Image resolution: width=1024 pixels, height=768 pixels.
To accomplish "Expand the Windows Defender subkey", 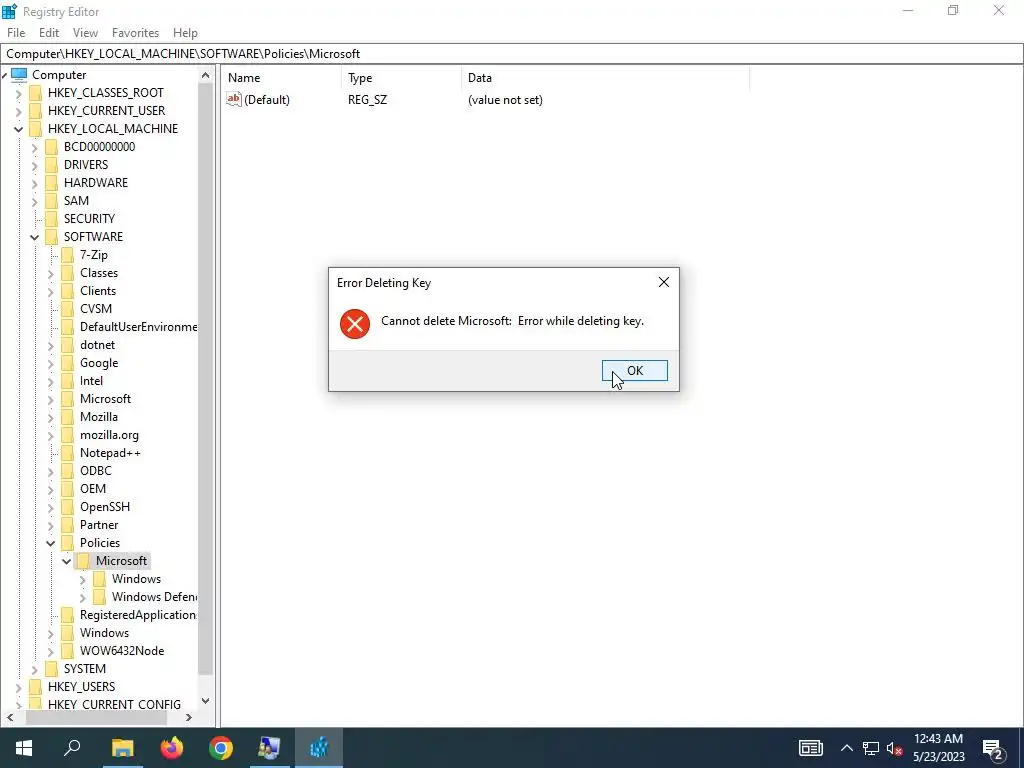I will (82, 598).
